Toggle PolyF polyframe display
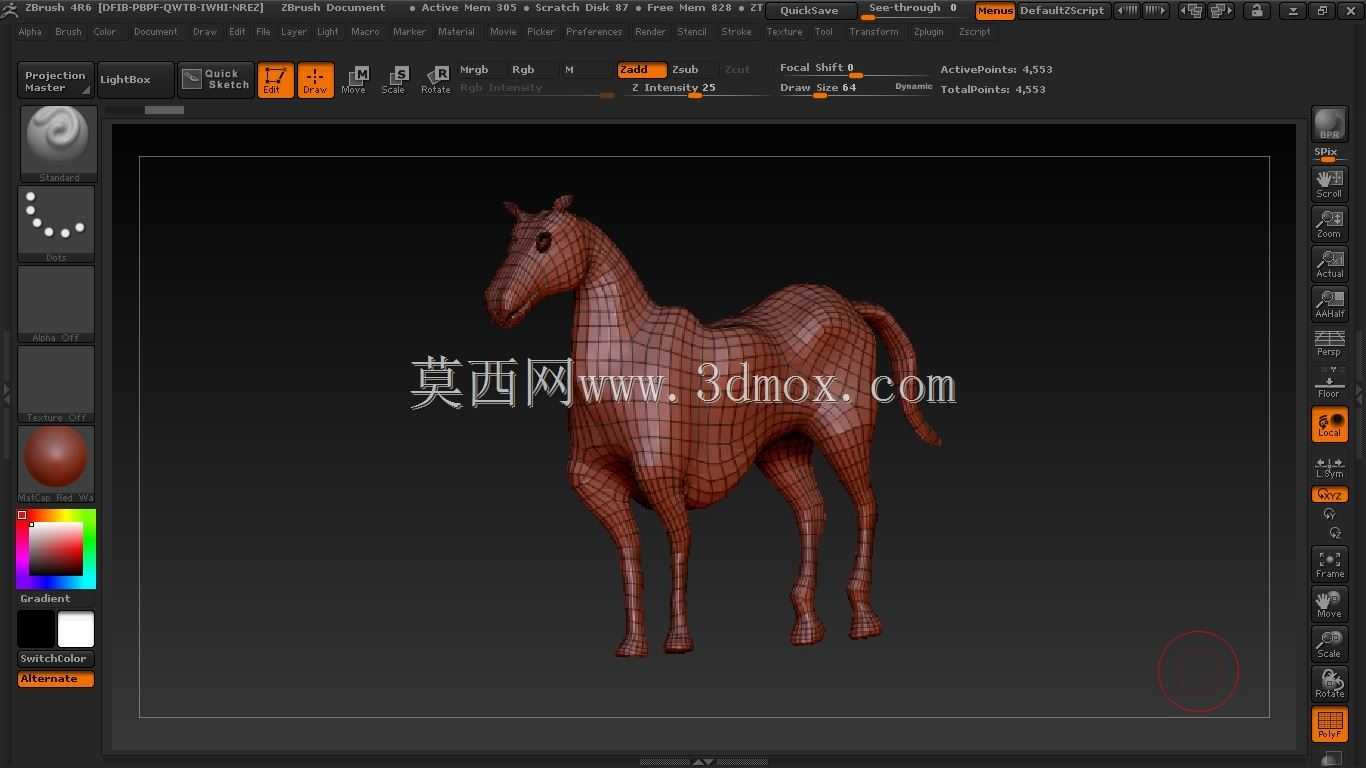The width and height of the screenshot is (1366, 768). coord(1329,725)
